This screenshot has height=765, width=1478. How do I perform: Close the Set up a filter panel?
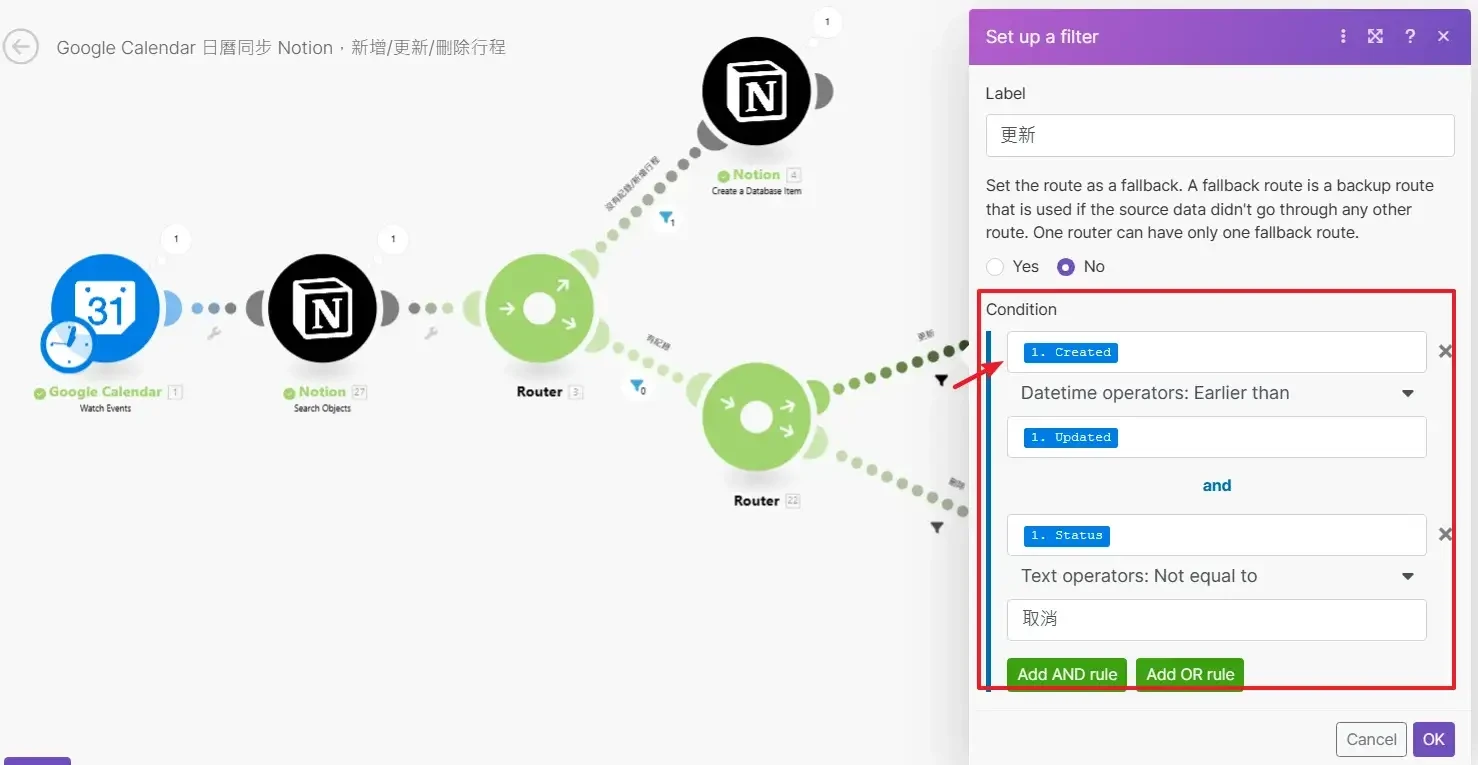(x=1443, y=36)
